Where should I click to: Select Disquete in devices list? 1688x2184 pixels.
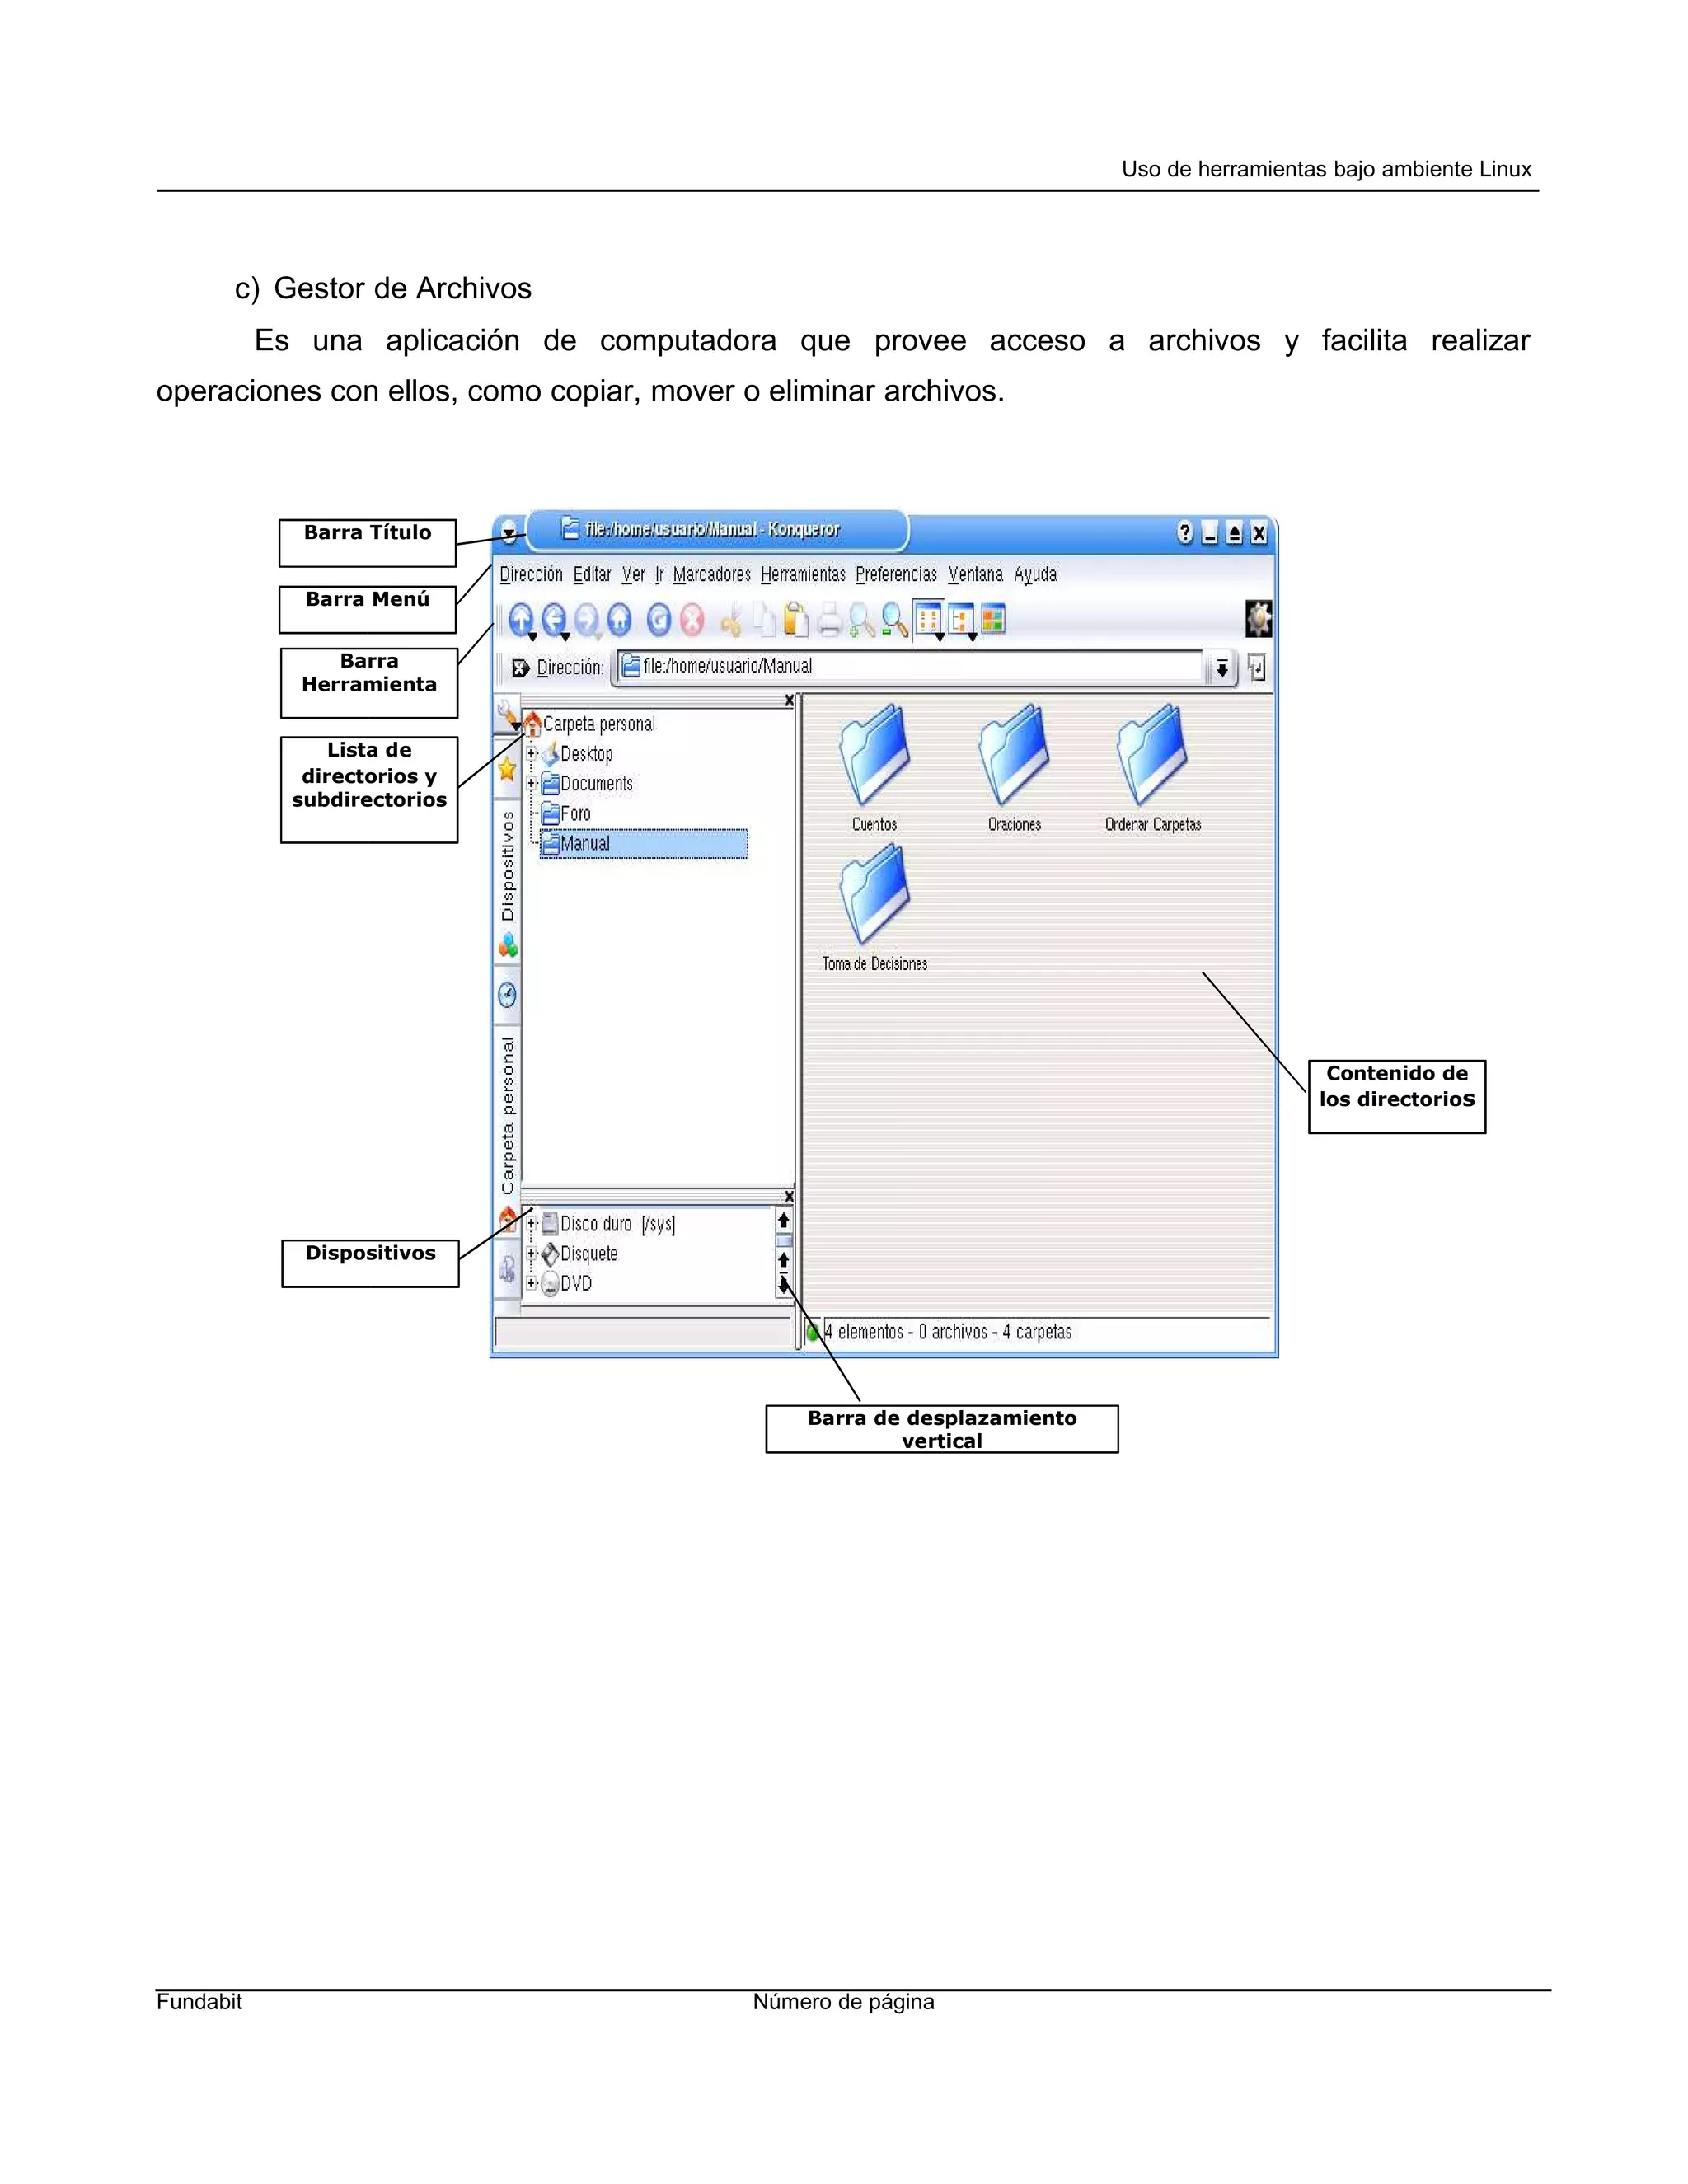click(x=579, y=1254)
